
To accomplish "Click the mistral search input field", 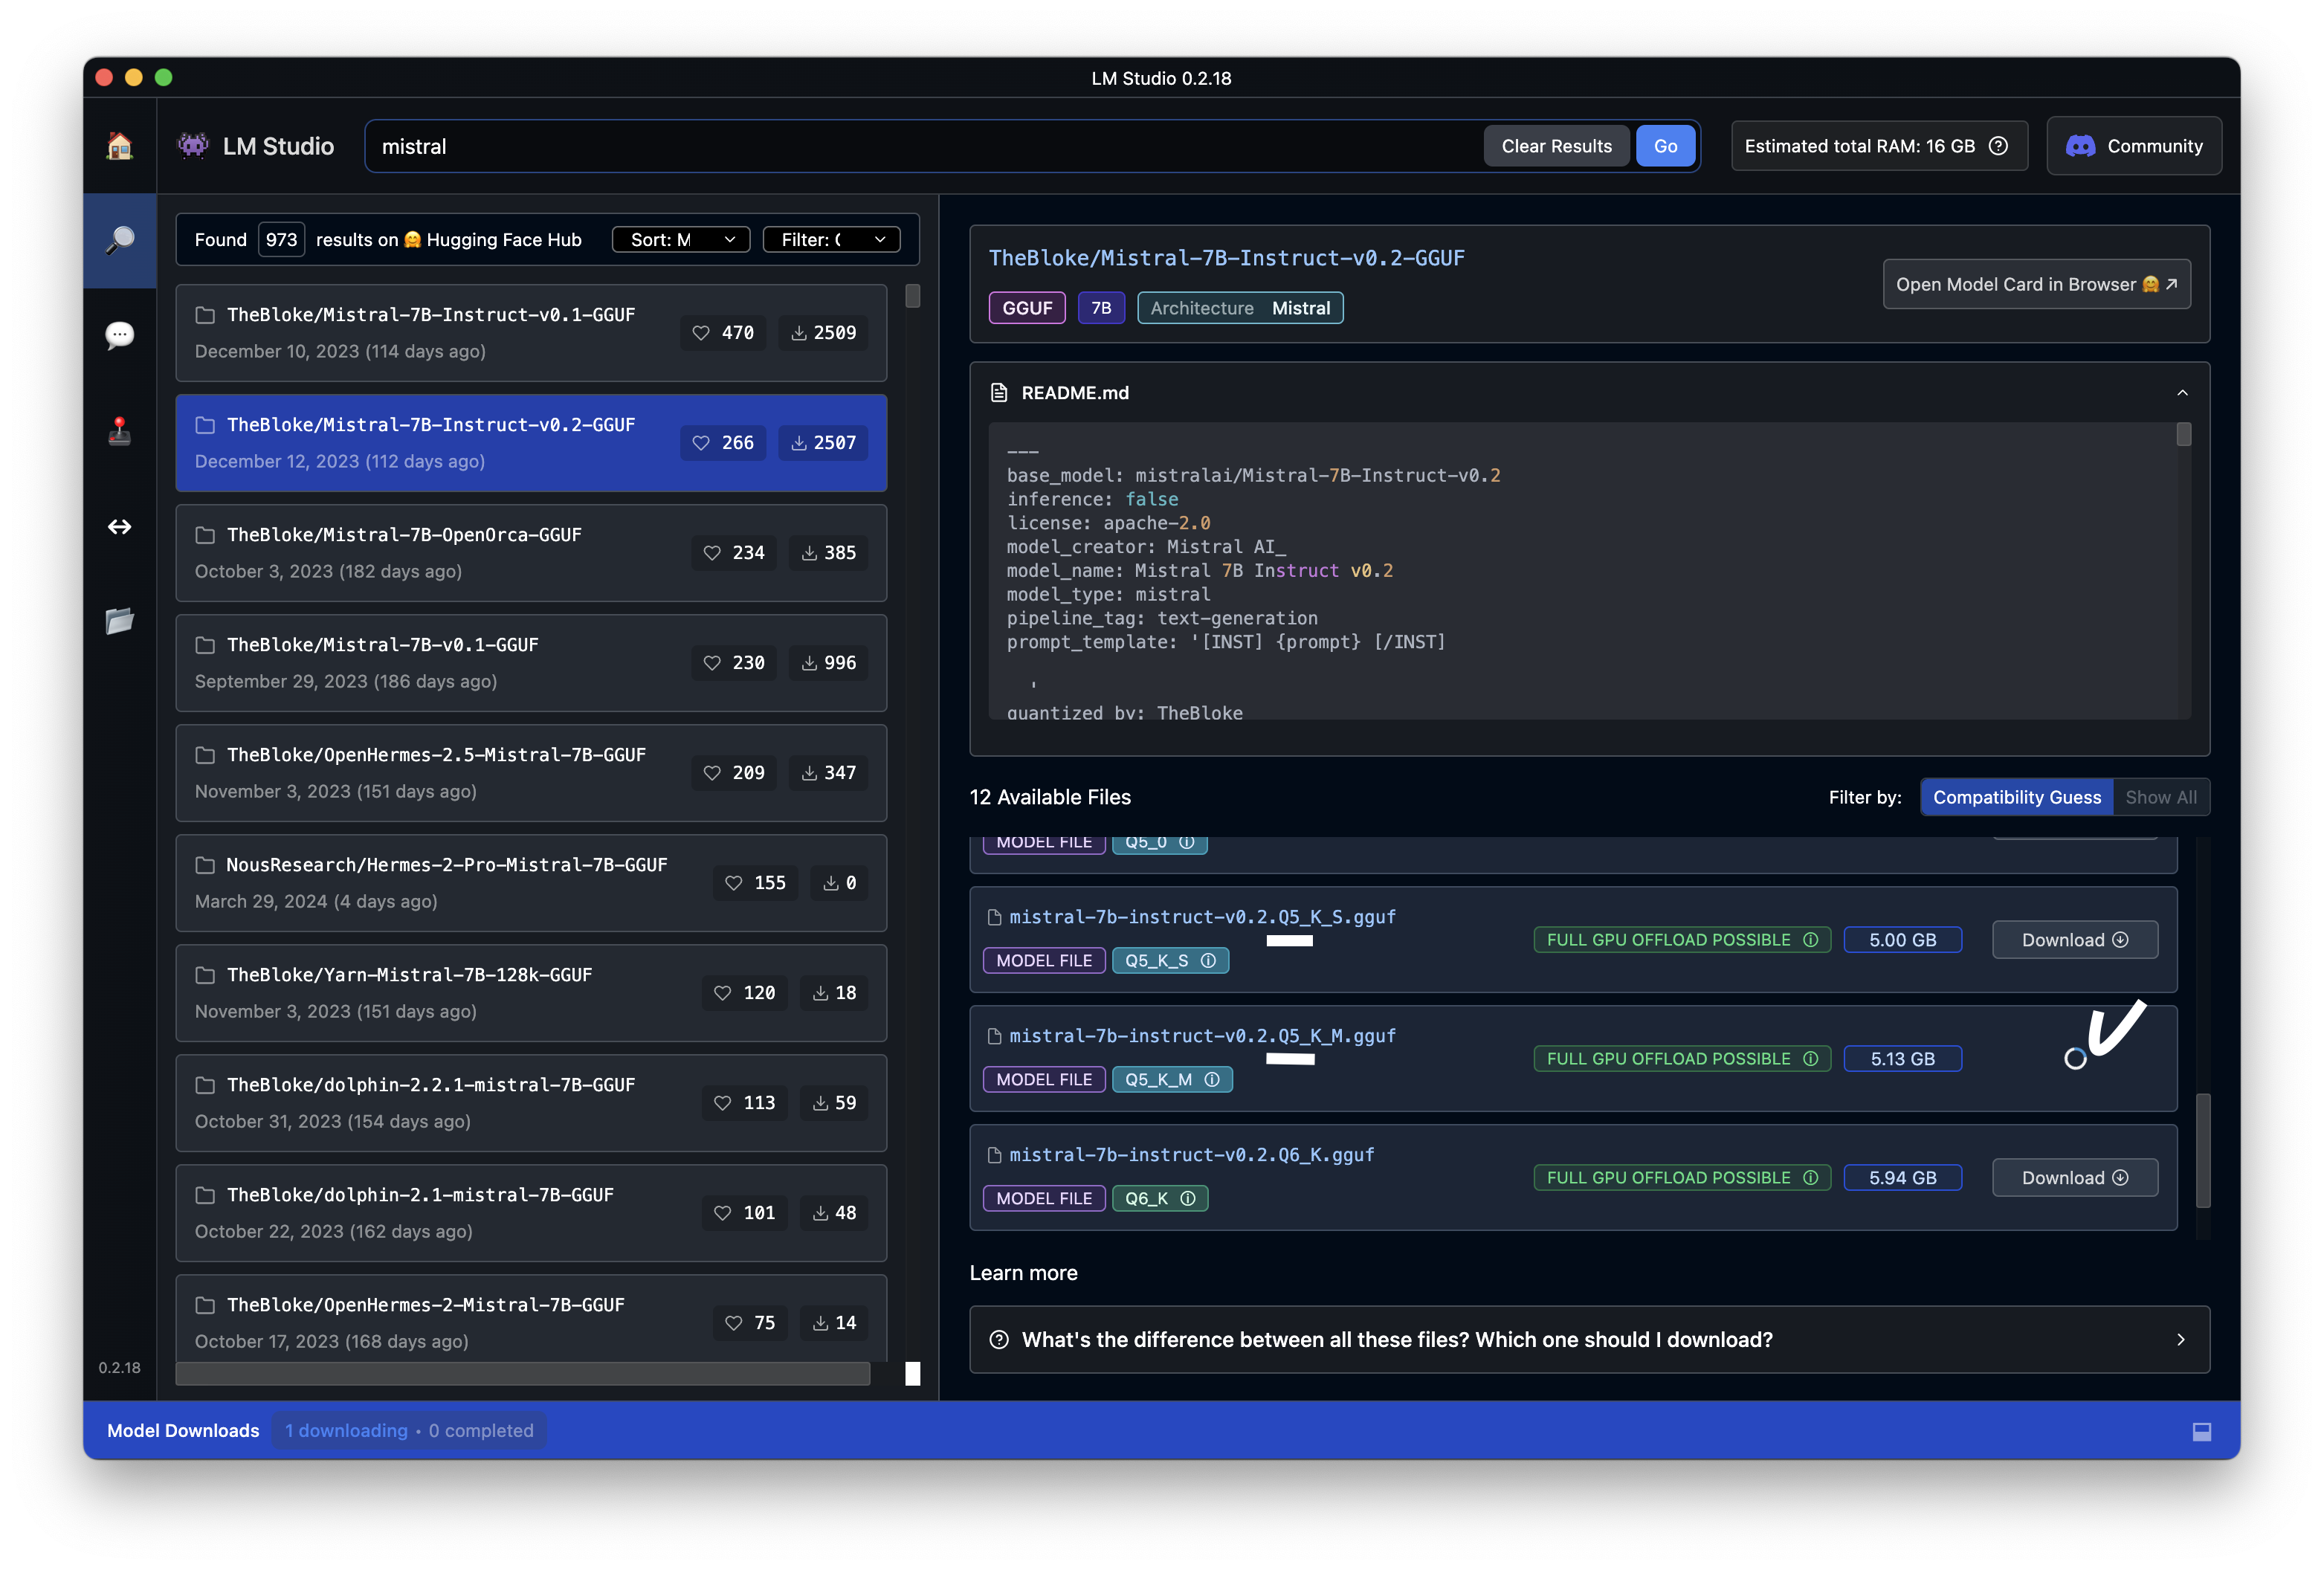I will [920, 146].
